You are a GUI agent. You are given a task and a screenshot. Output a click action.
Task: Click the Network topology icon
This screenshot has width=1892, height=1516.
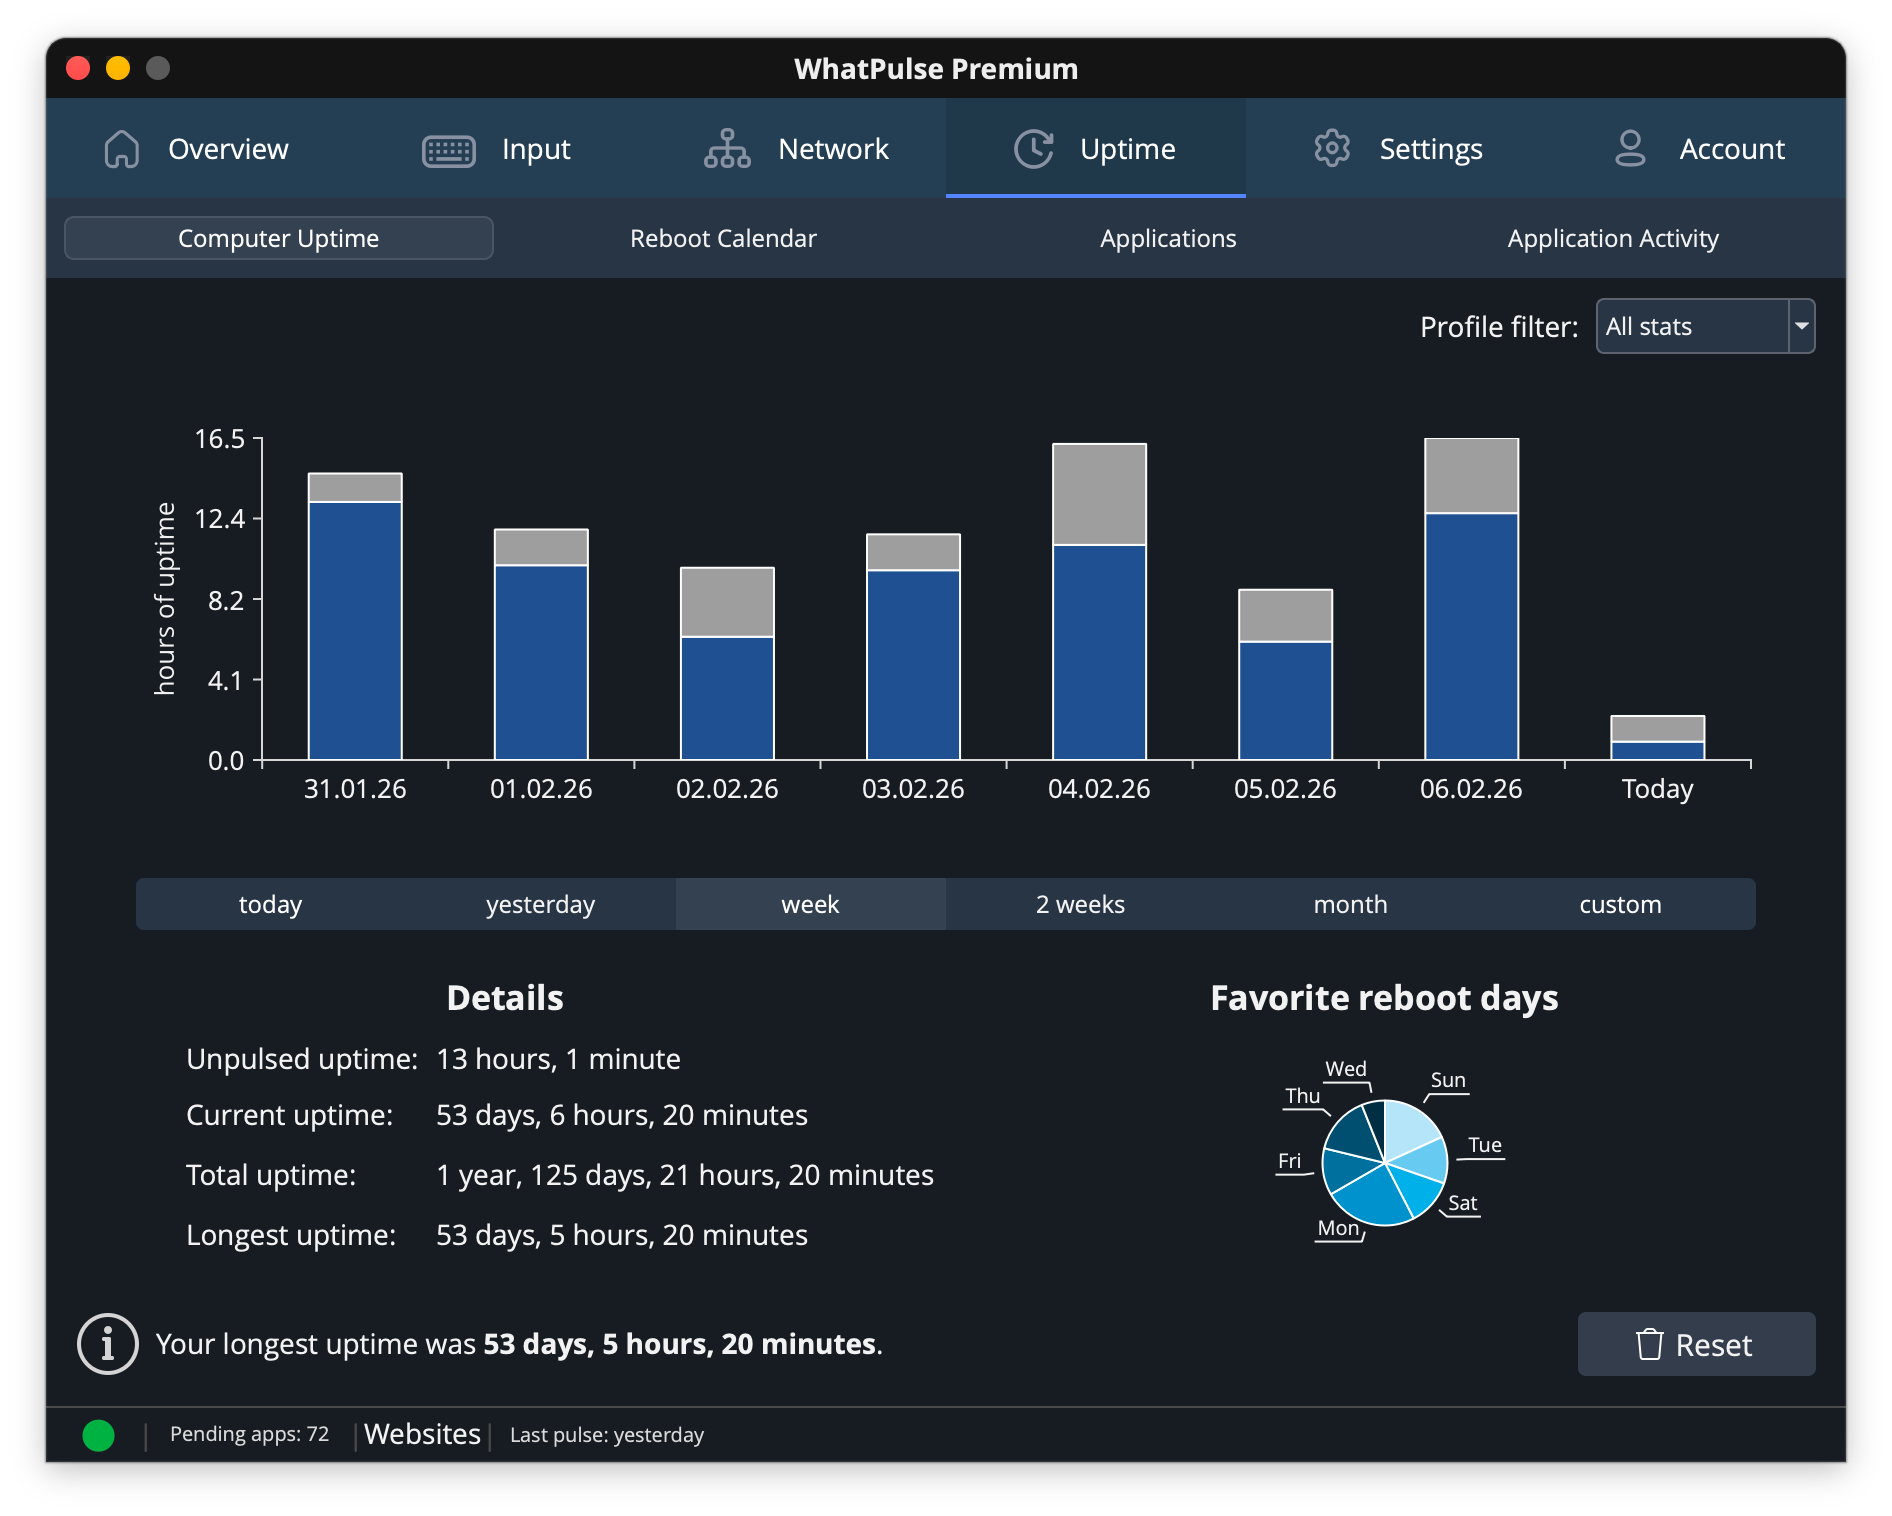727,149
